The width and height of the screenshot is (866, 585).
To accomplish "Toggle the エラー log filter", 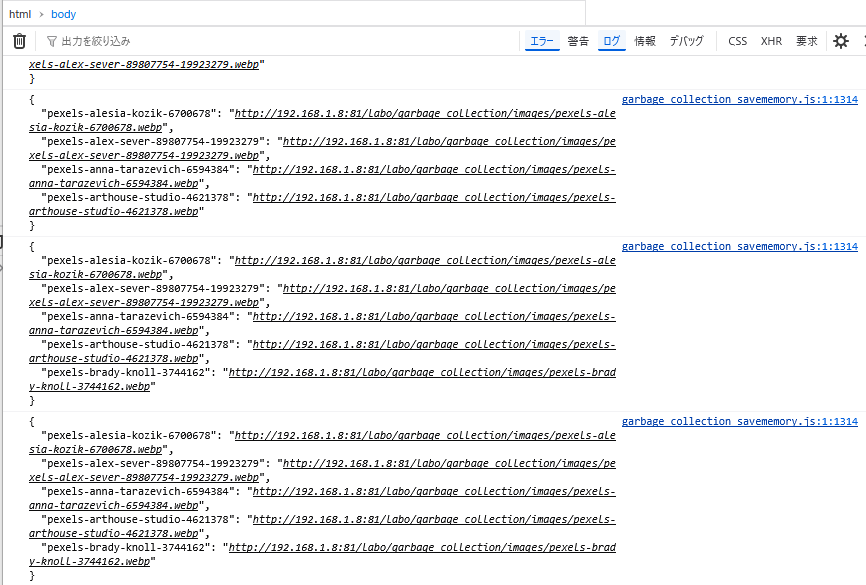I will coord(542,41).
